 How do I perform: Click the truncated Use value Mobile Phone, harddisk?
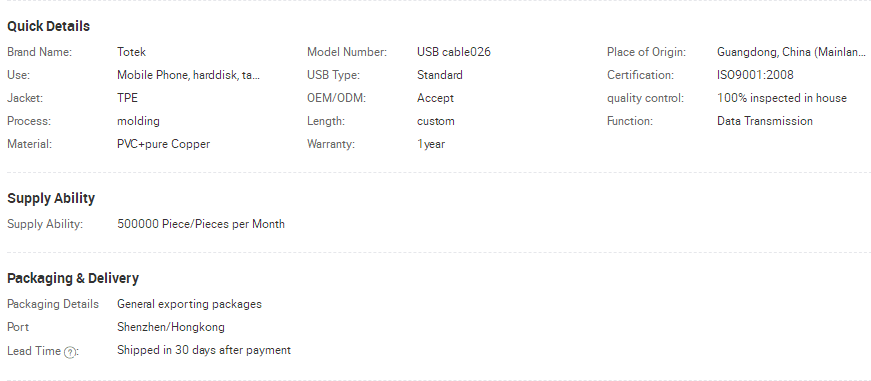click(188, 75)
